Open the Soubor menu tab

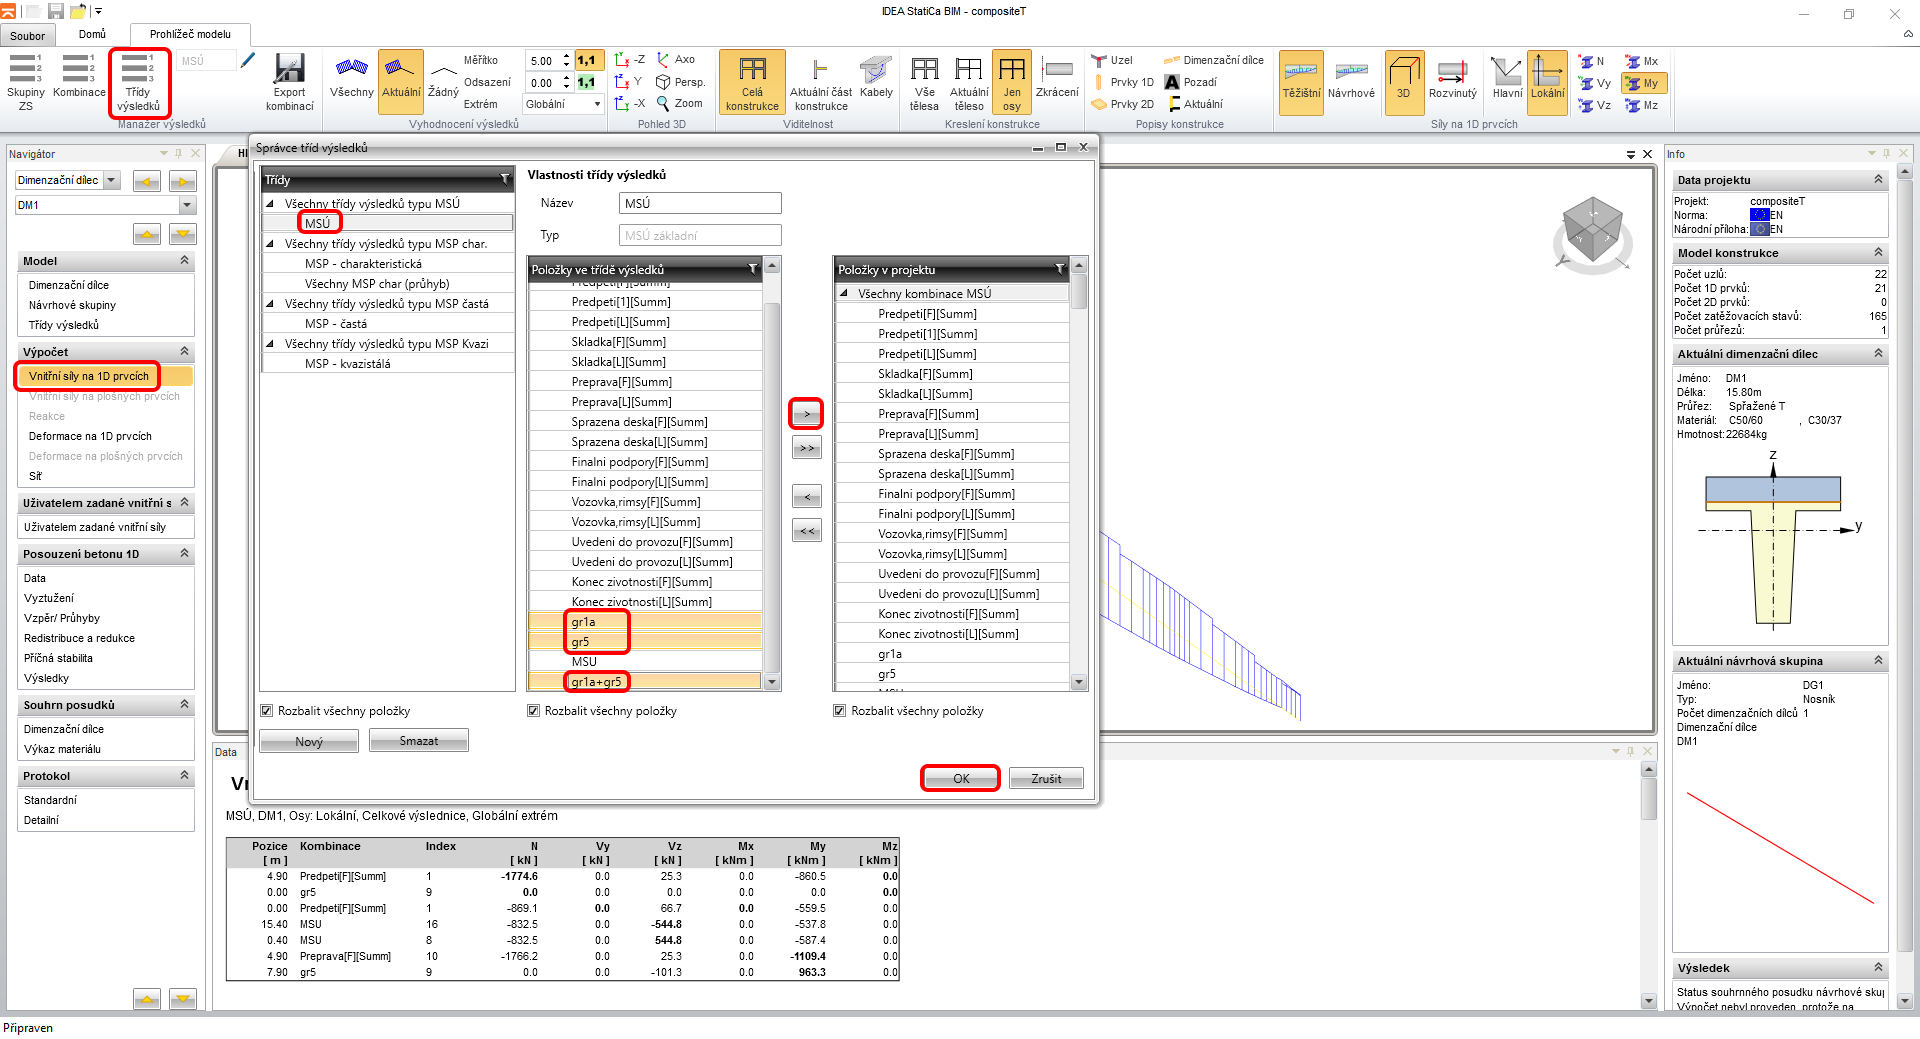[27, 36]
